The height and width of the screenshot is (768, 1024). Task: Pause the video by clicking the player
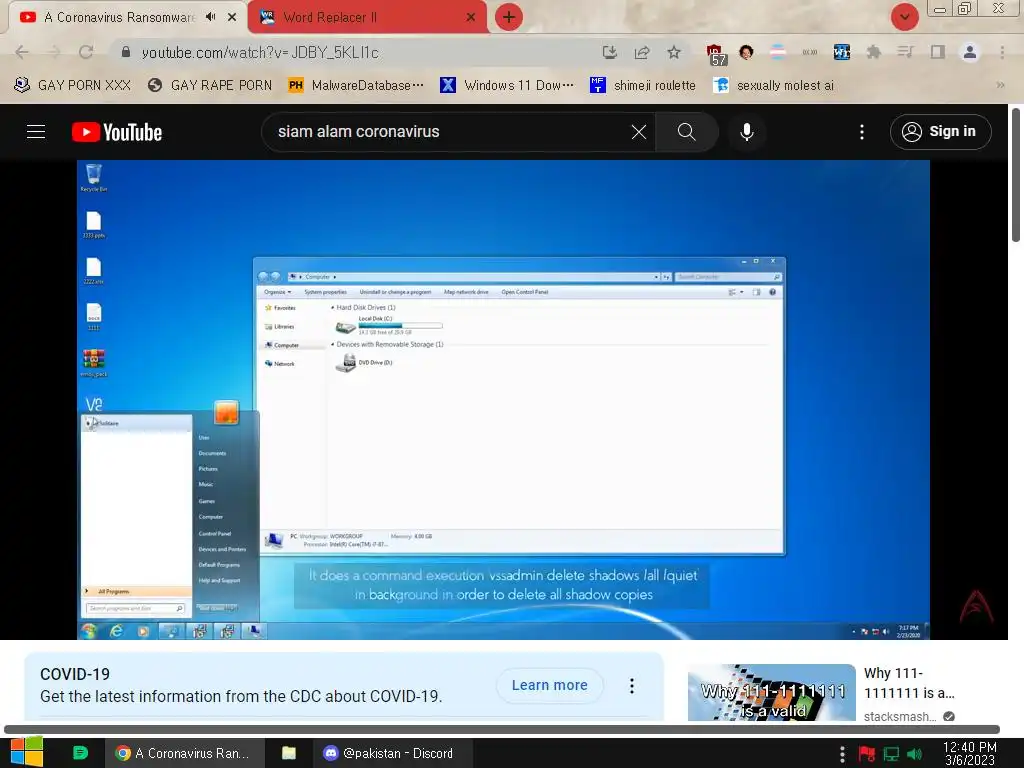[503, 400]
